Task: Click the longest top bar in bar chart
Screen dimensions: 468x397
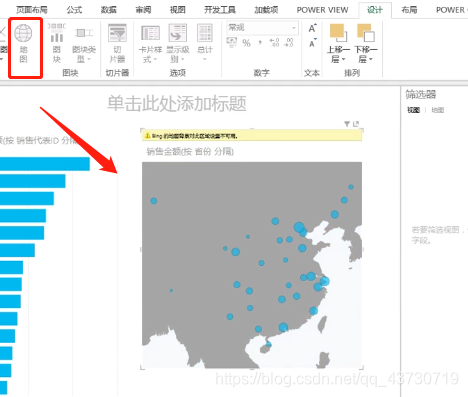Action: tap(45, 164)
